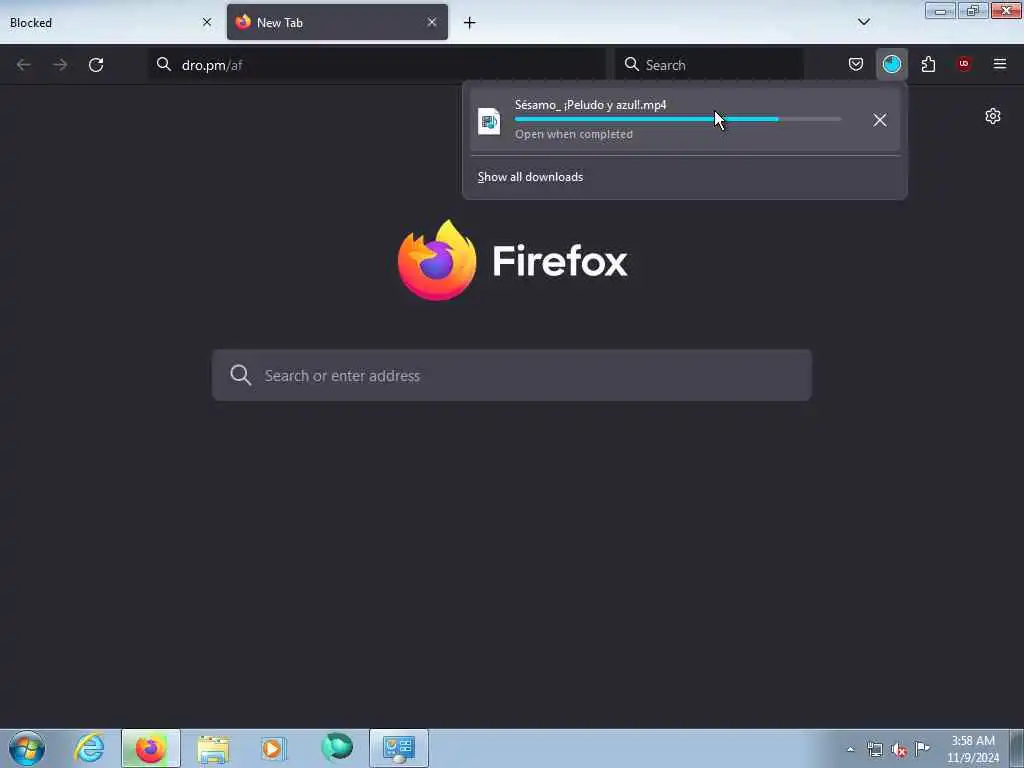Open the Extensions puzzle icon
Image resolution: width=1024 pixels, height=768 pixels.
tap(928, 64)
